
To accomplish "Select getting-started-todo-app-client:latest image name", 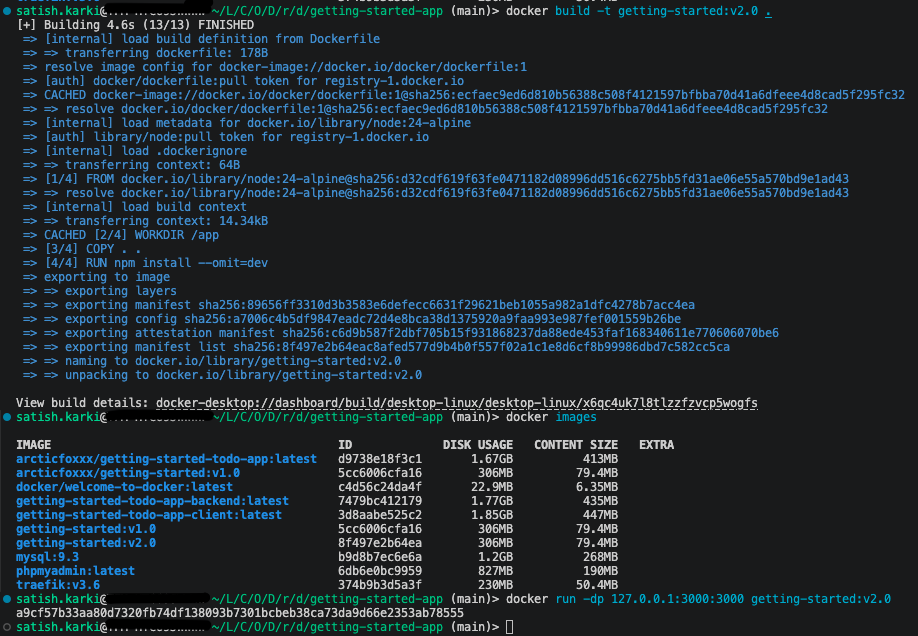I will tap(149, 515).
